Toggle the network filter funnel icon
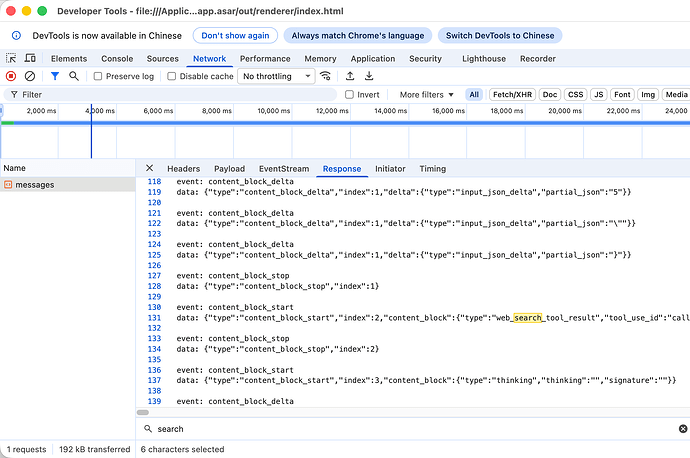This screenshot has width=690, height=458. (55, 76)
